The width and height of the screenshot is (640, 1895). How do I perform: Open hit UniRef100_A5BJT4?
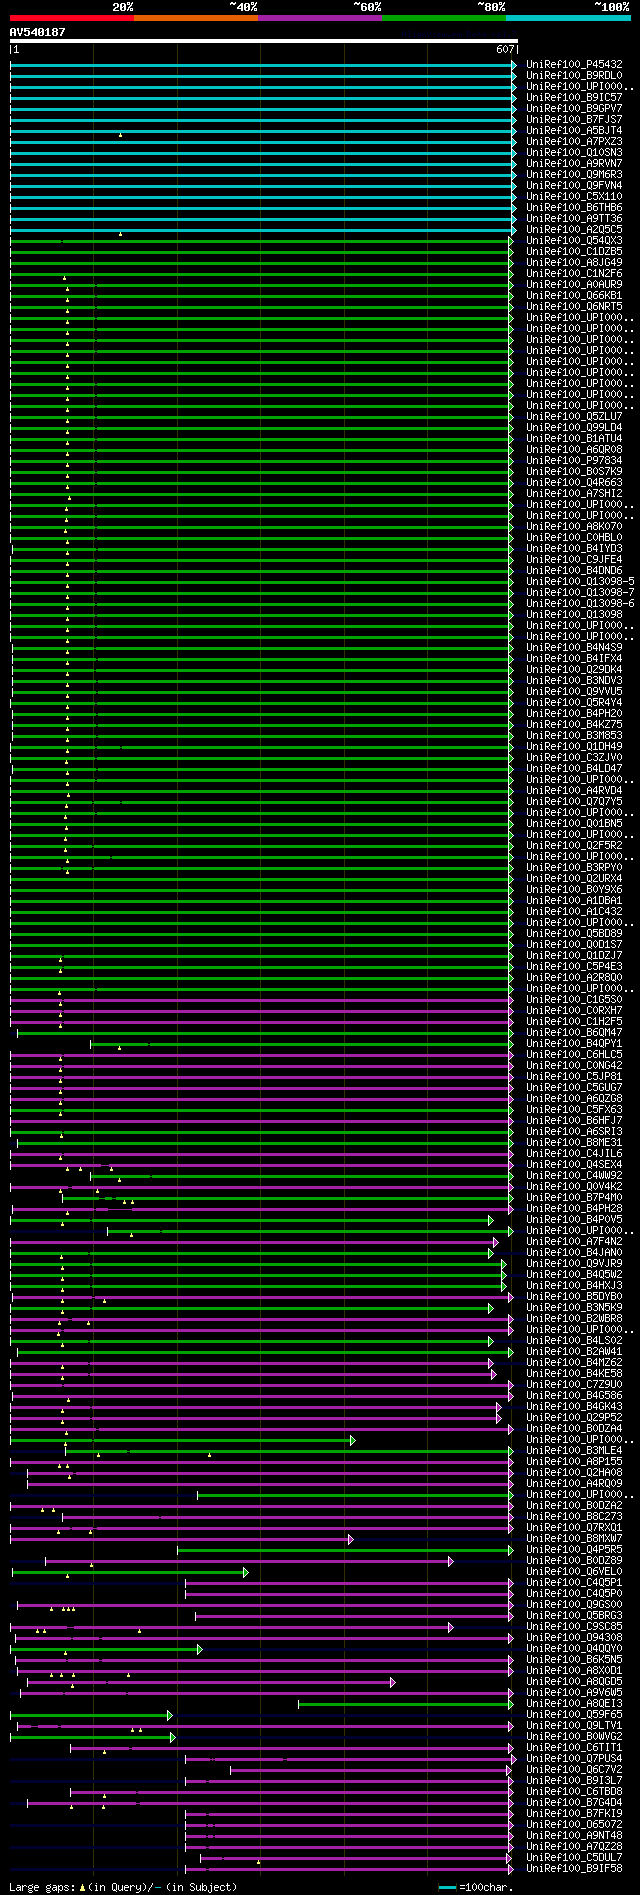[x=574, y=130]
